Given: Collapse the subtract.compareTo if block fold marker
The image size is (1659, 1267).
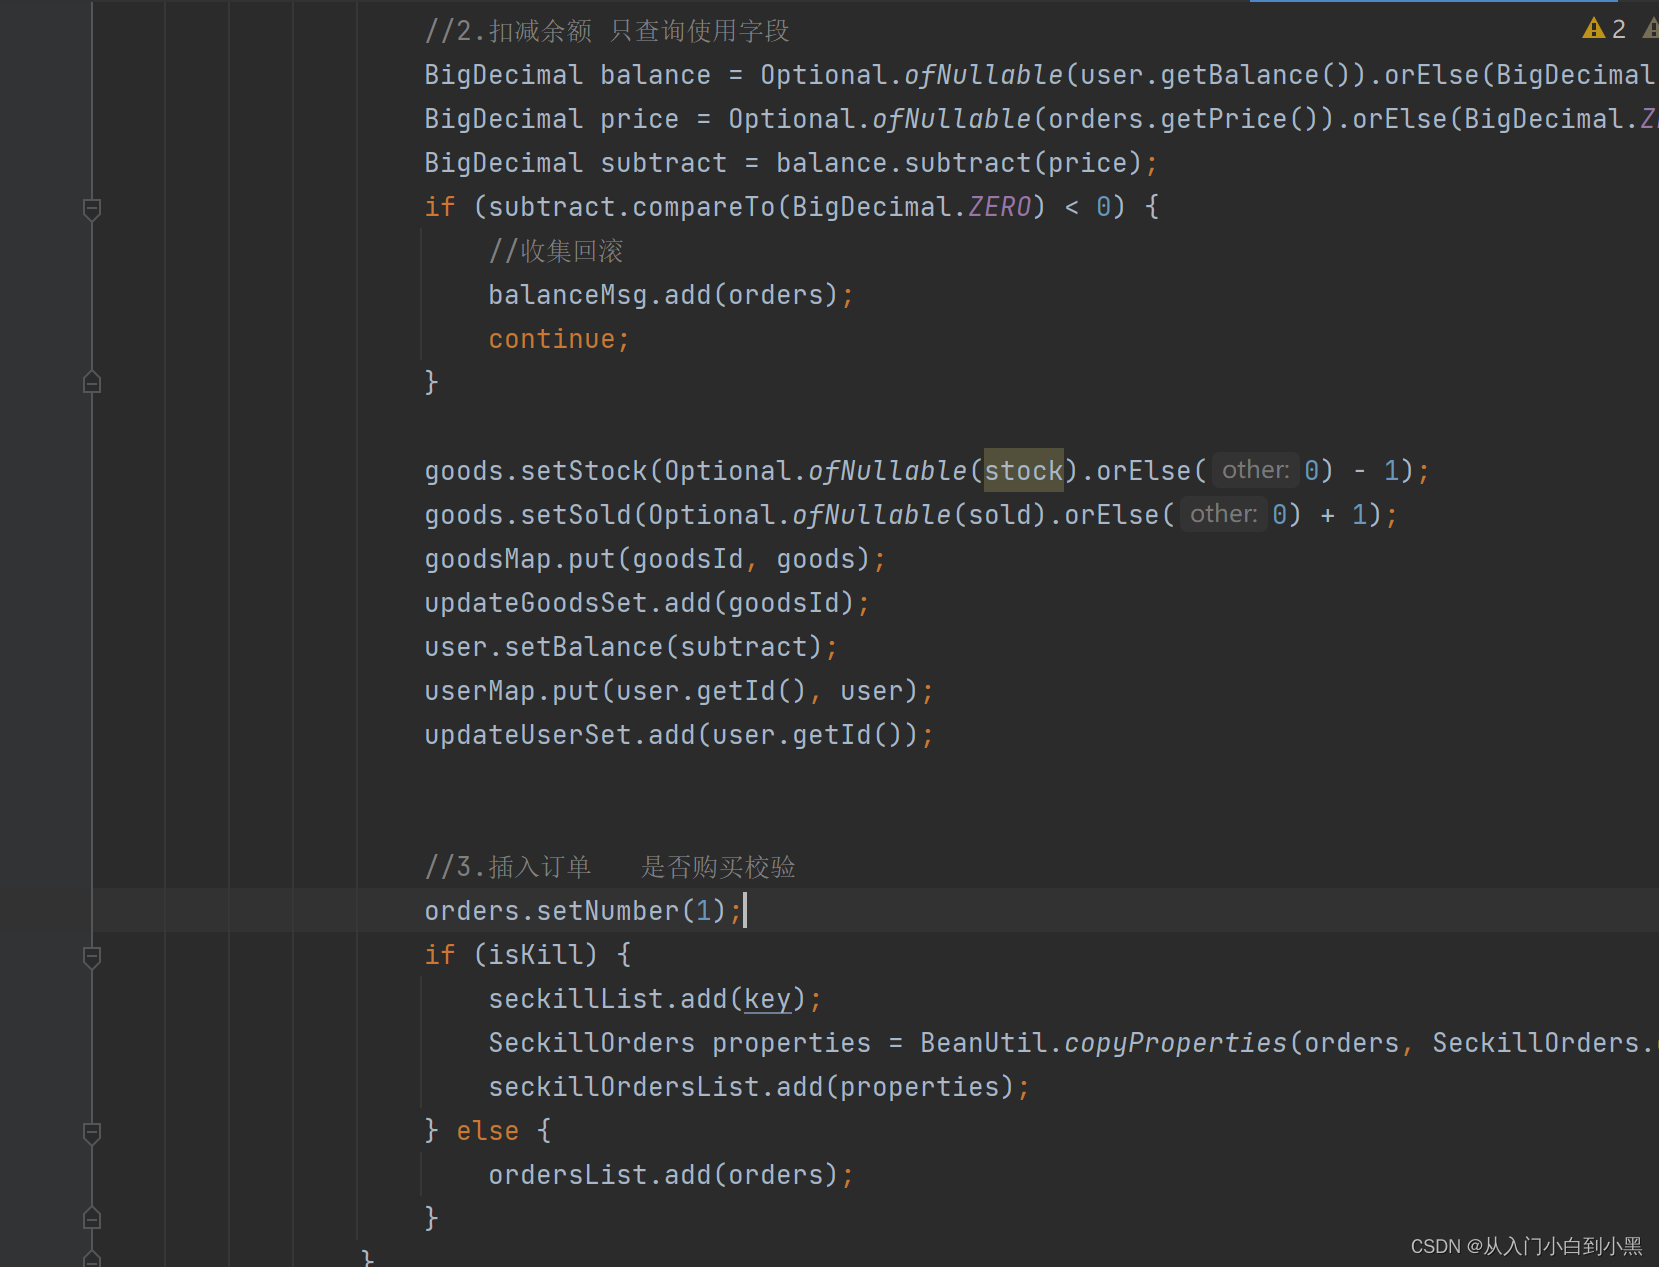Looking at the screenshot, I should (x=92, y=209).
